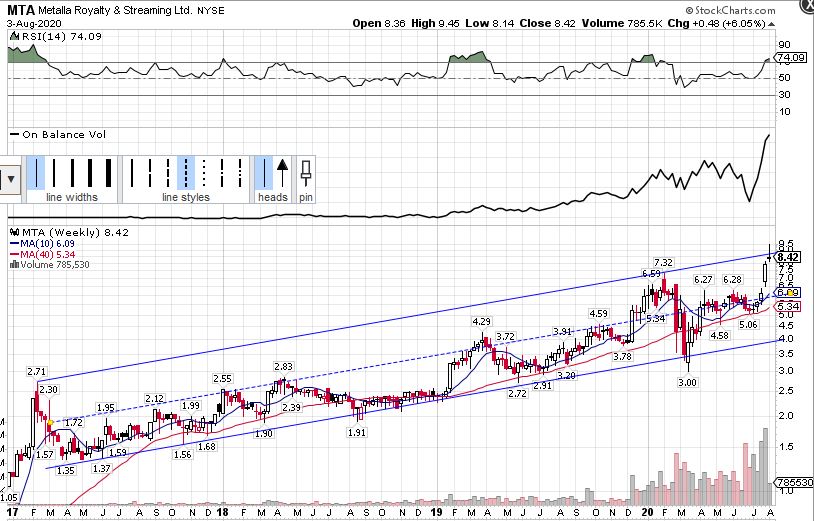This screenshot has height=521, width=814.
Task: Click the 3.00 low price label
Action: point(687,382)
